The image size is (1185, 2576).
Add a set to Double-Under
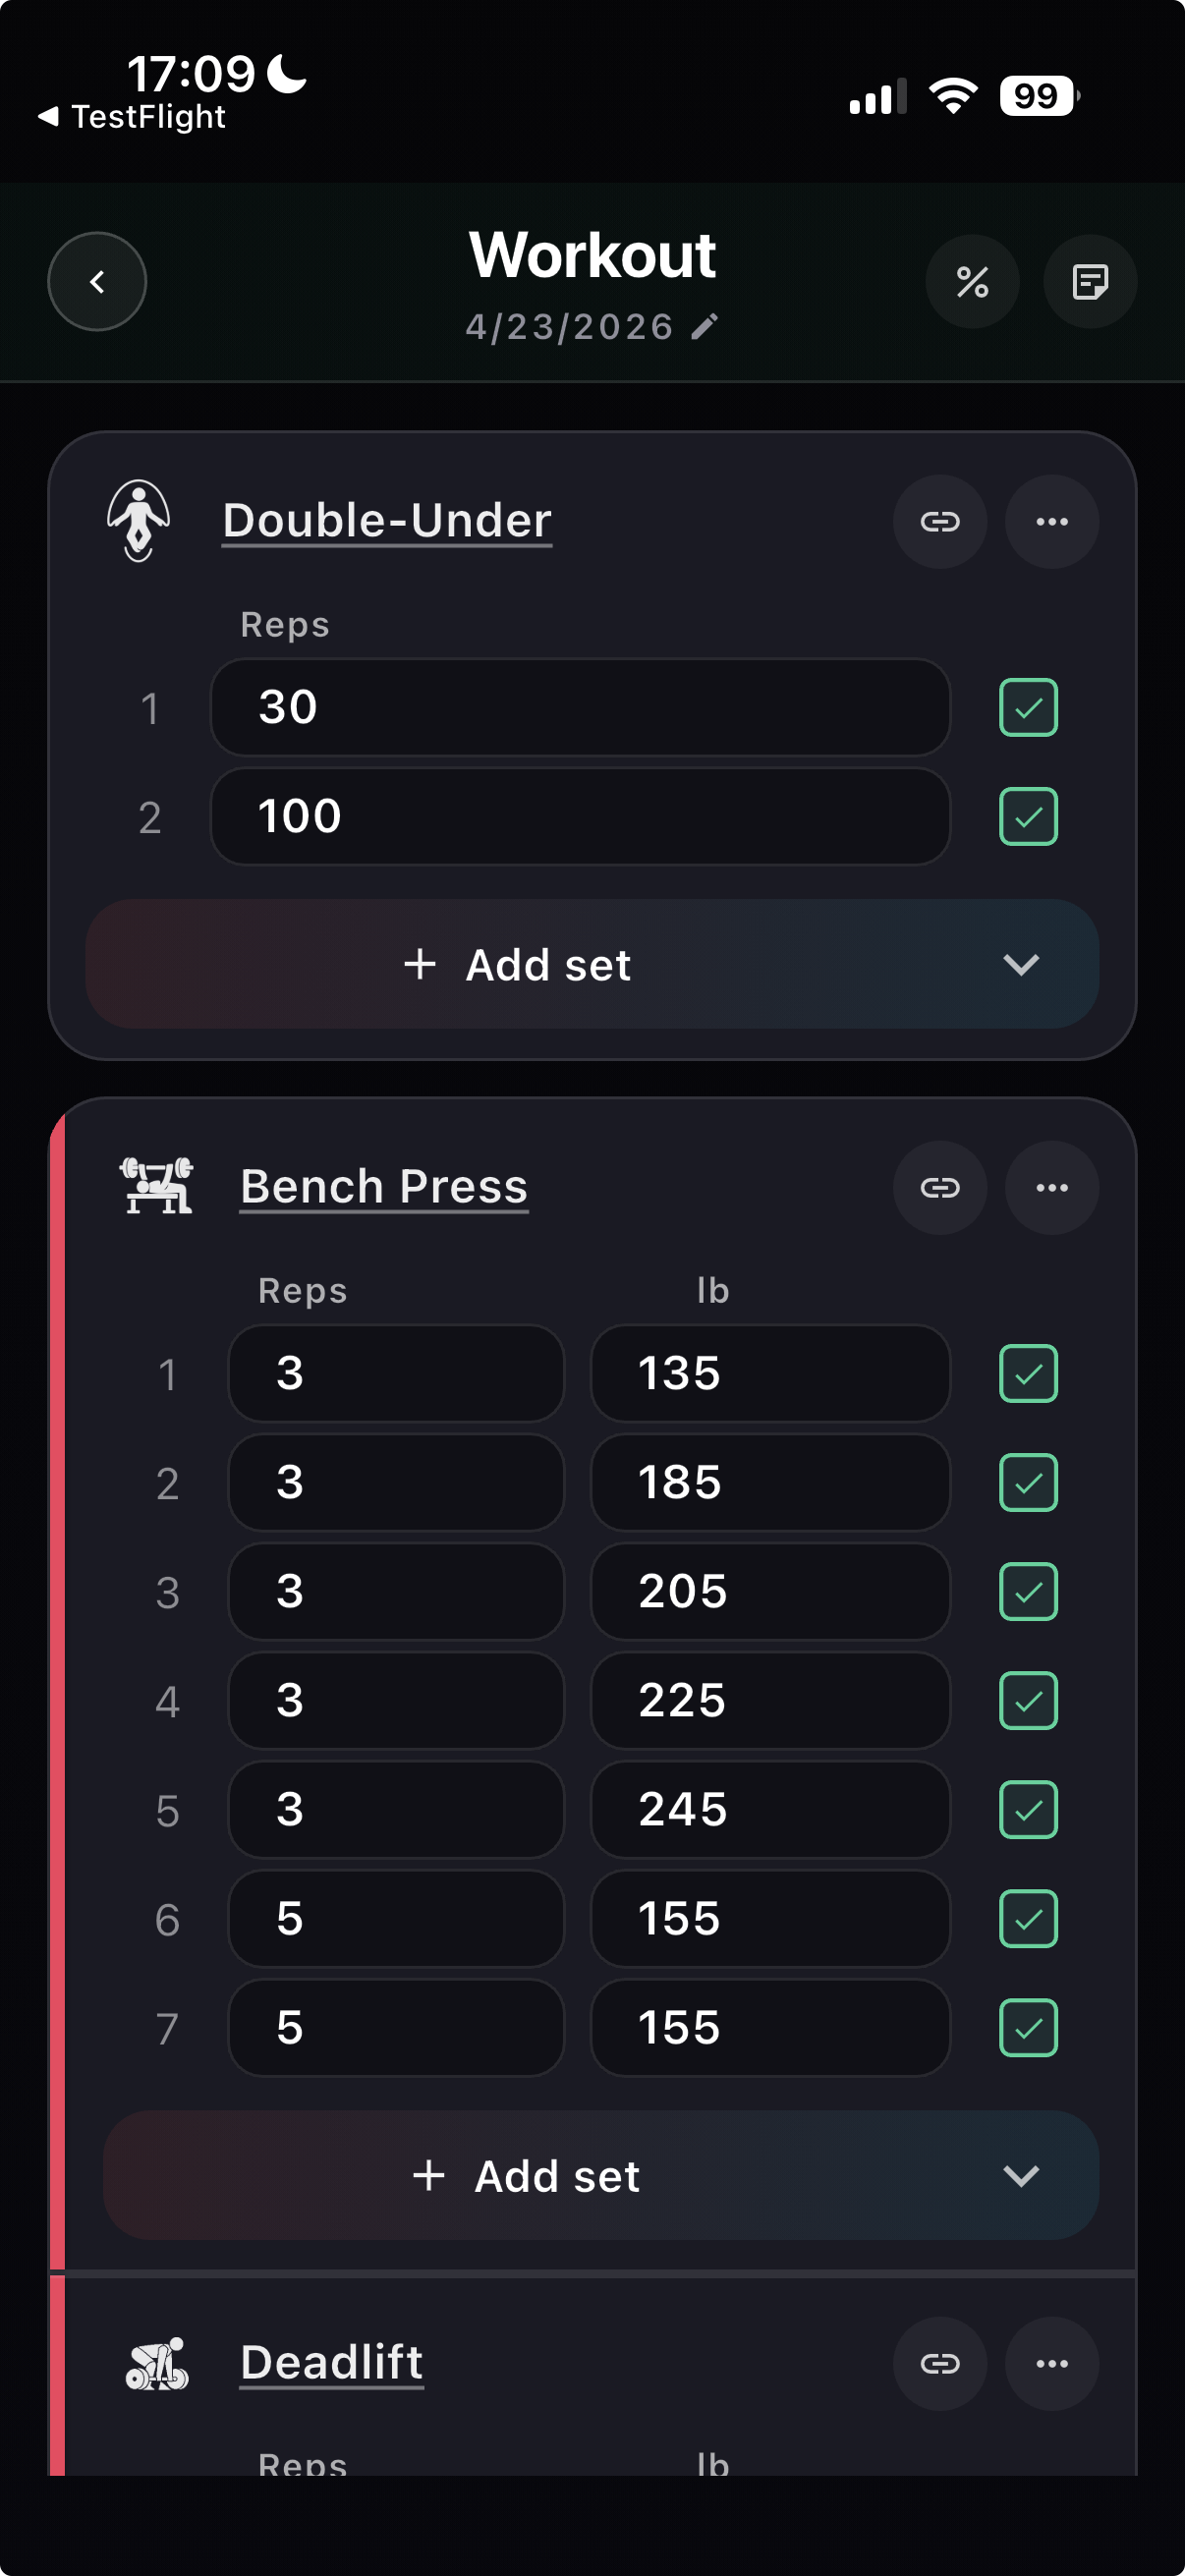(518, 964)
